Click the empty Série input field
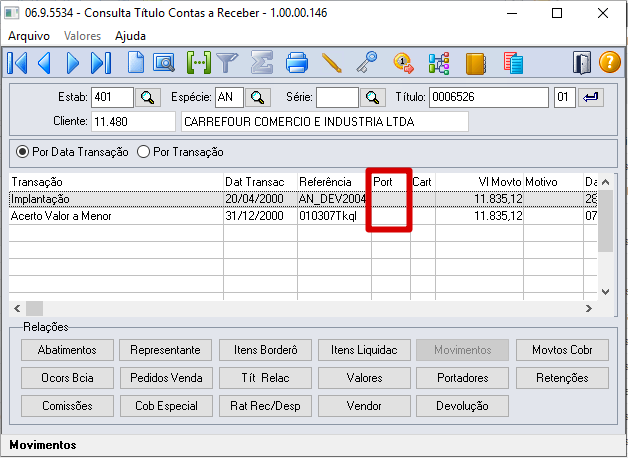The width and height of the screenshot is (628, 458). tap(337, 97)
